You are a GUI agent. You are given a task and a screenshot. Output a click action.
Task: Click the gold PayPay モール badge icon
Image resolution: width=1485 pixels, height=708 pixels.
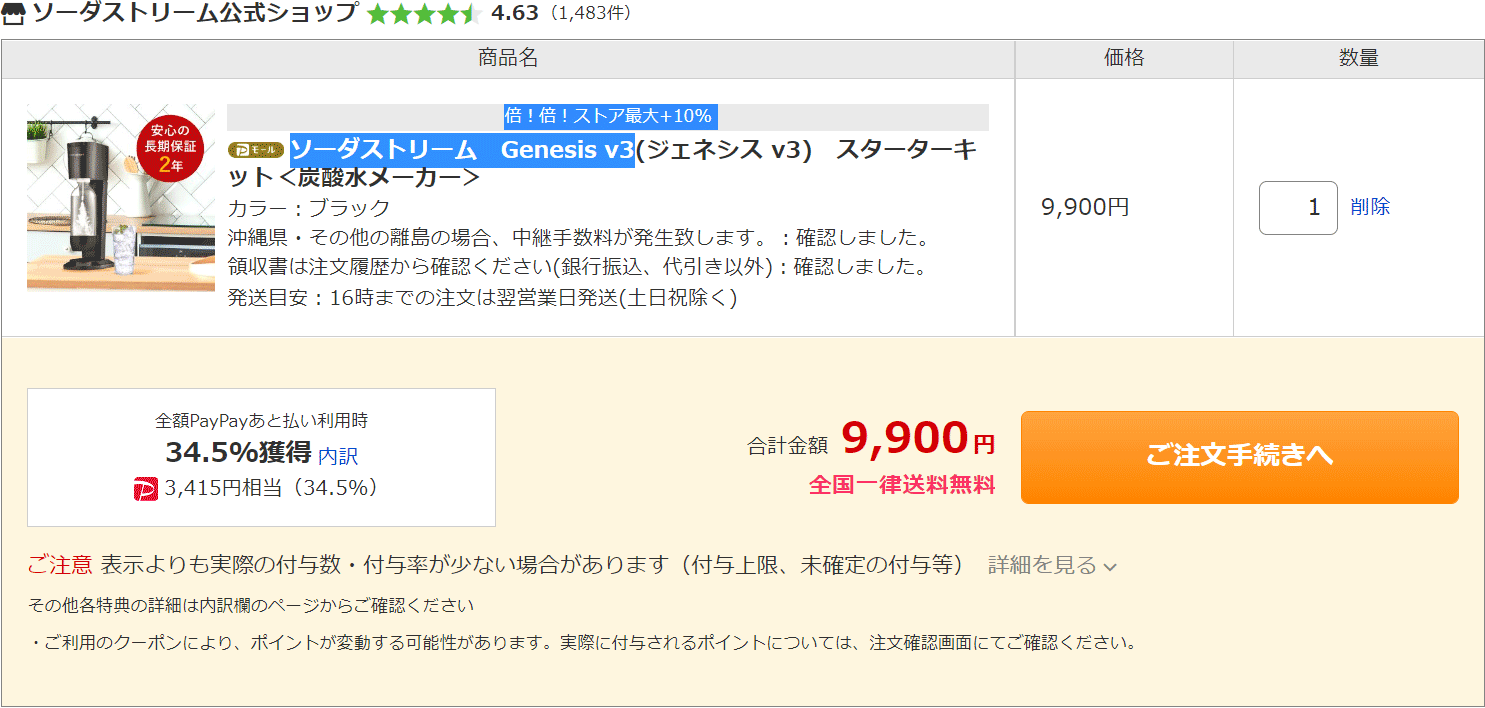pyautogui.click(x=258, y=150)
